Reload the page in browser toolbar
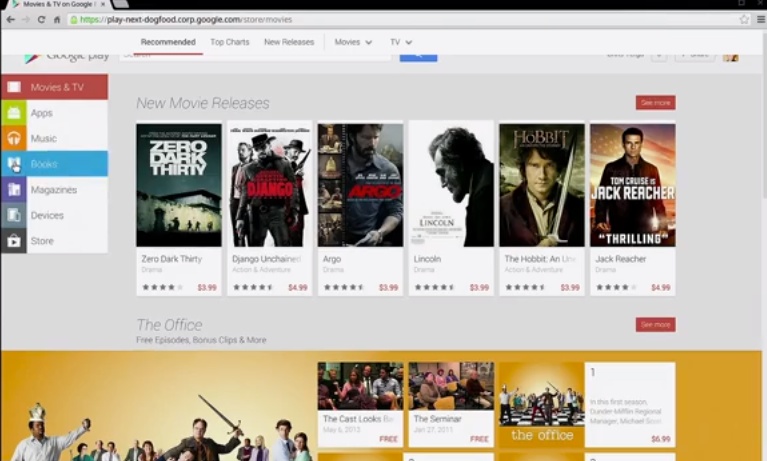The image size is (767, 461). click(x=41, y=20)
